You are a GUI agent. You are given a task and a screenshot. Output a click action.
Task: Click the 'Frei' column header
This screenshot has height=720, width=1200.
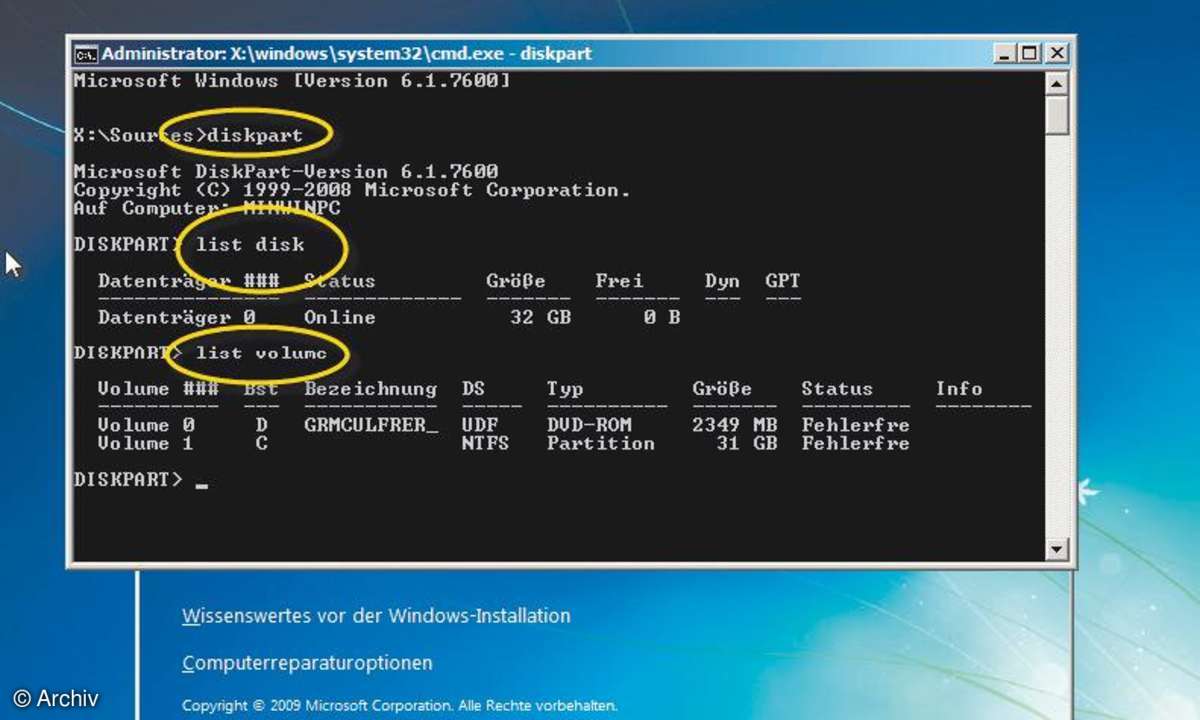[x=620, y=281]
